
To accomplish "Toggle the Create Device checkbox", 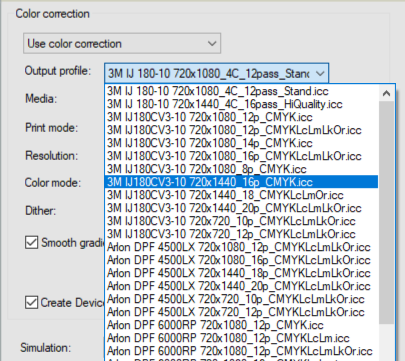I will tap(32, 302).
